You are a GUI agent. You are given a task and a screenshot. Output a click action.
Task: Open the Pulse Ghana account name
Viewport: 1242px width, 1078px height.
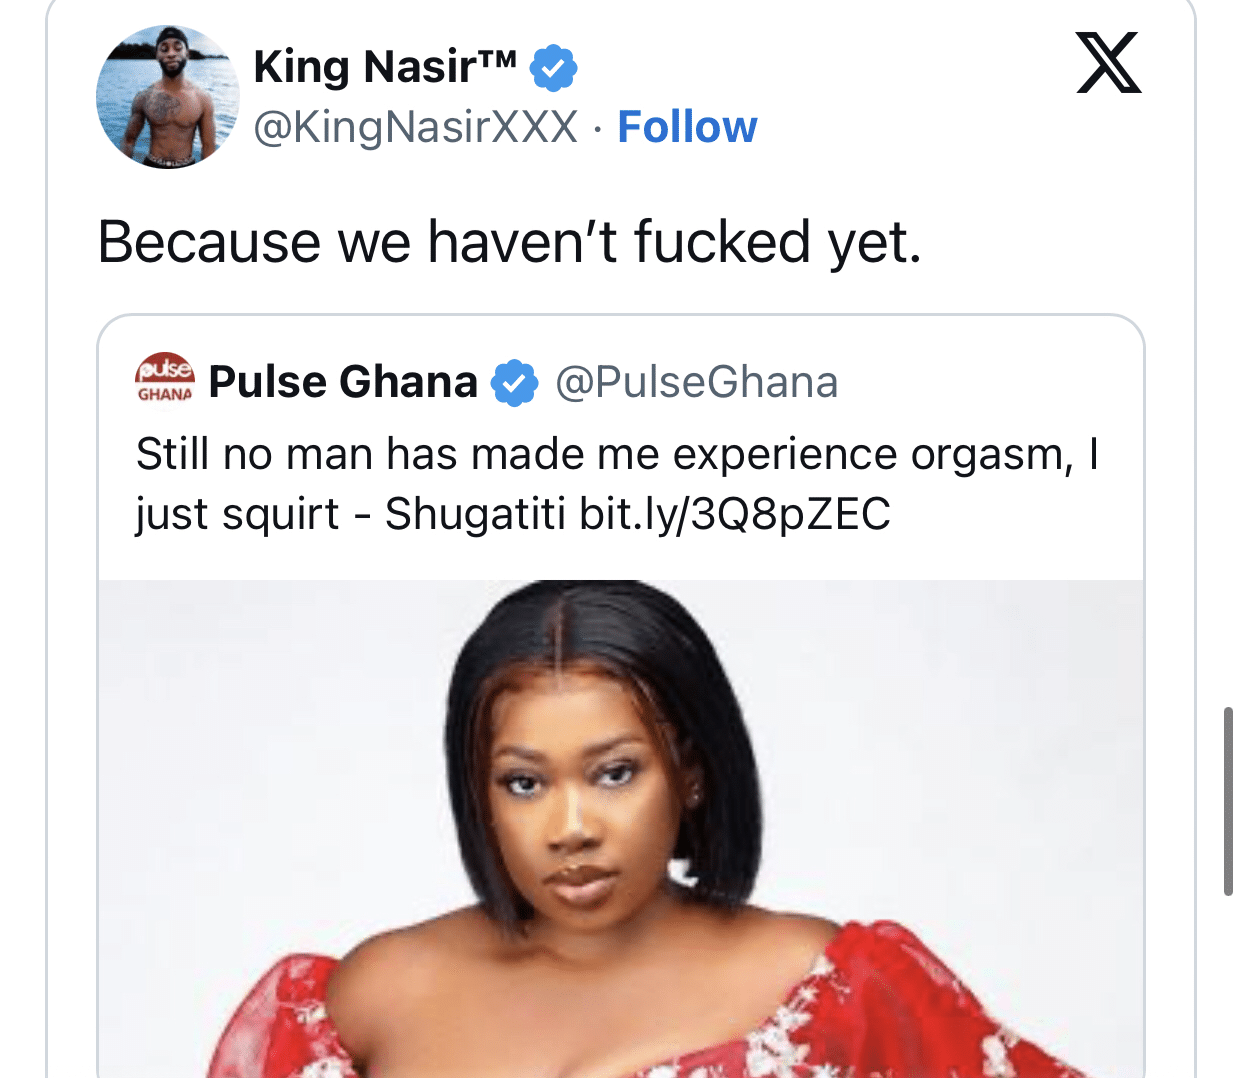point(343,382)
